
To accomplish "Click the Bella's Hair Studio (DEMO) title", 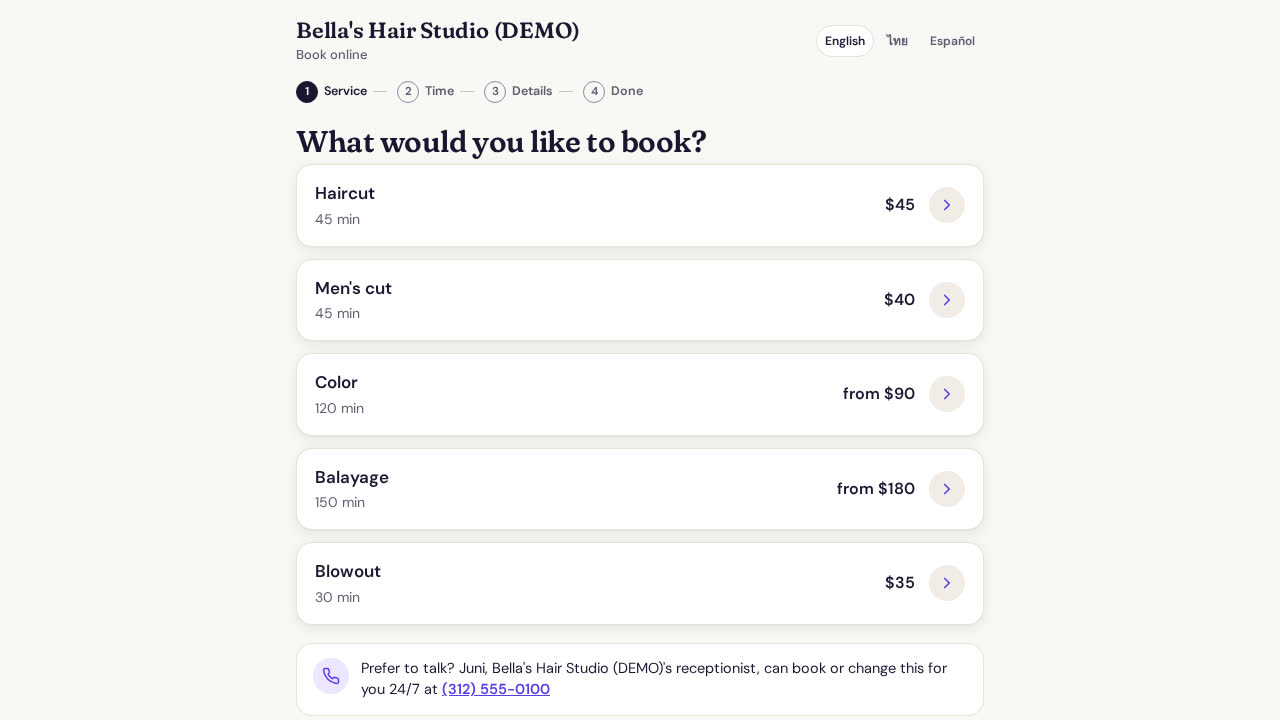I will pyautogui.click(x=437, y=31).
